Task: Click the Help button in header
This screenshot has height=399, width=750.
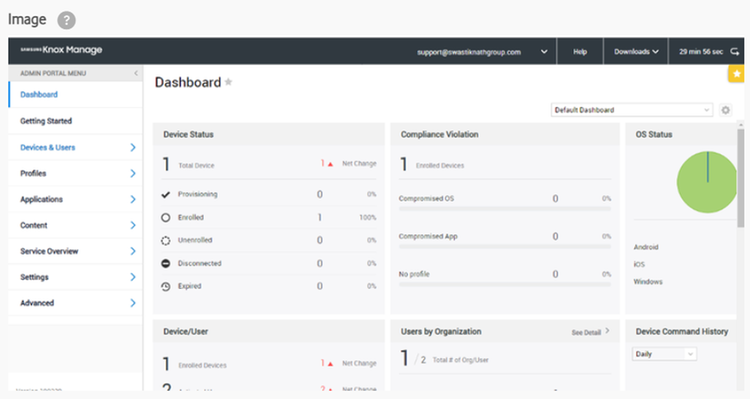Action: point(580,52)
